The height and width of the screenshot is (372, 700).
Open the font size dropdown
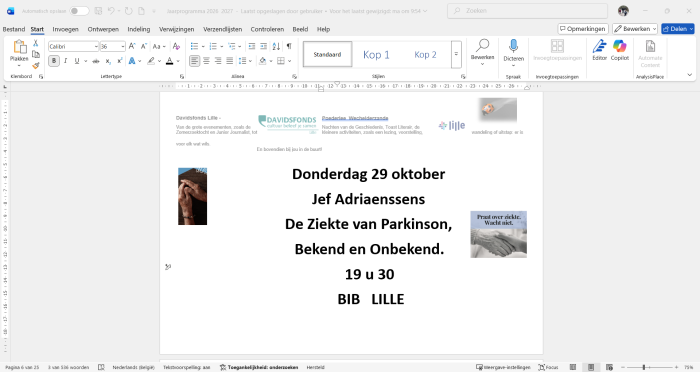pos(123,46)
